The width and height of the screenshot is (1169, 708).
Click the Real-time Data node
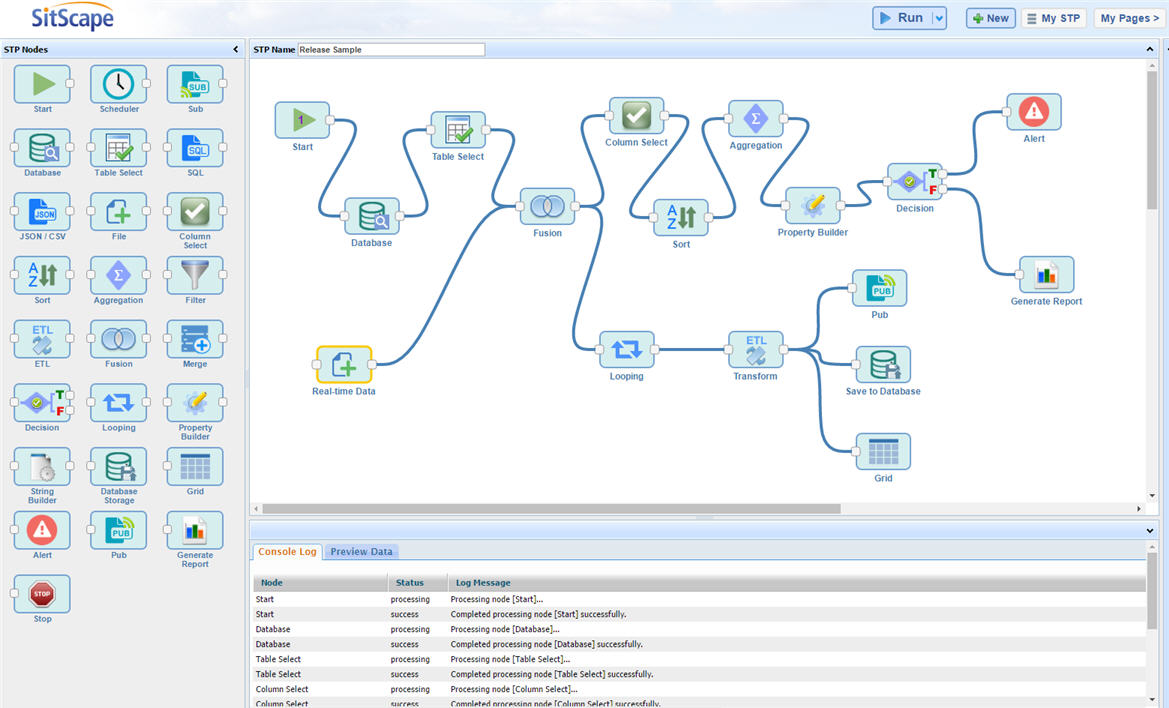click(x=343, y=365)
